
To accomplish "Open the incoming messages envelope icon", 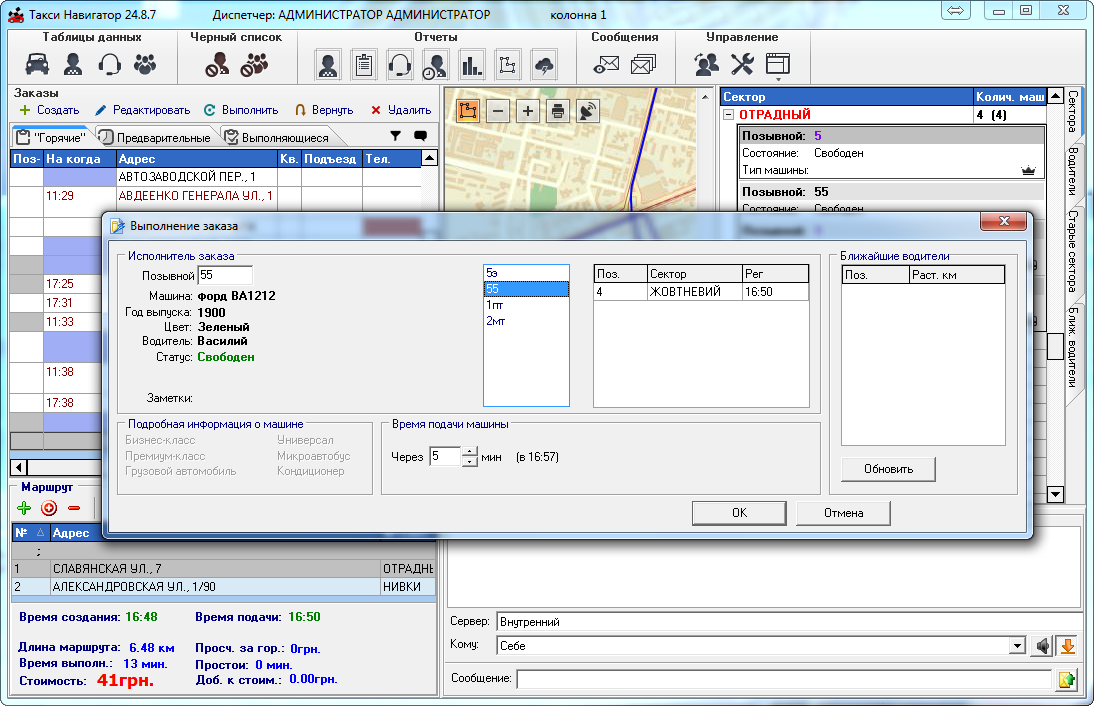I will (x=607, y=65).
